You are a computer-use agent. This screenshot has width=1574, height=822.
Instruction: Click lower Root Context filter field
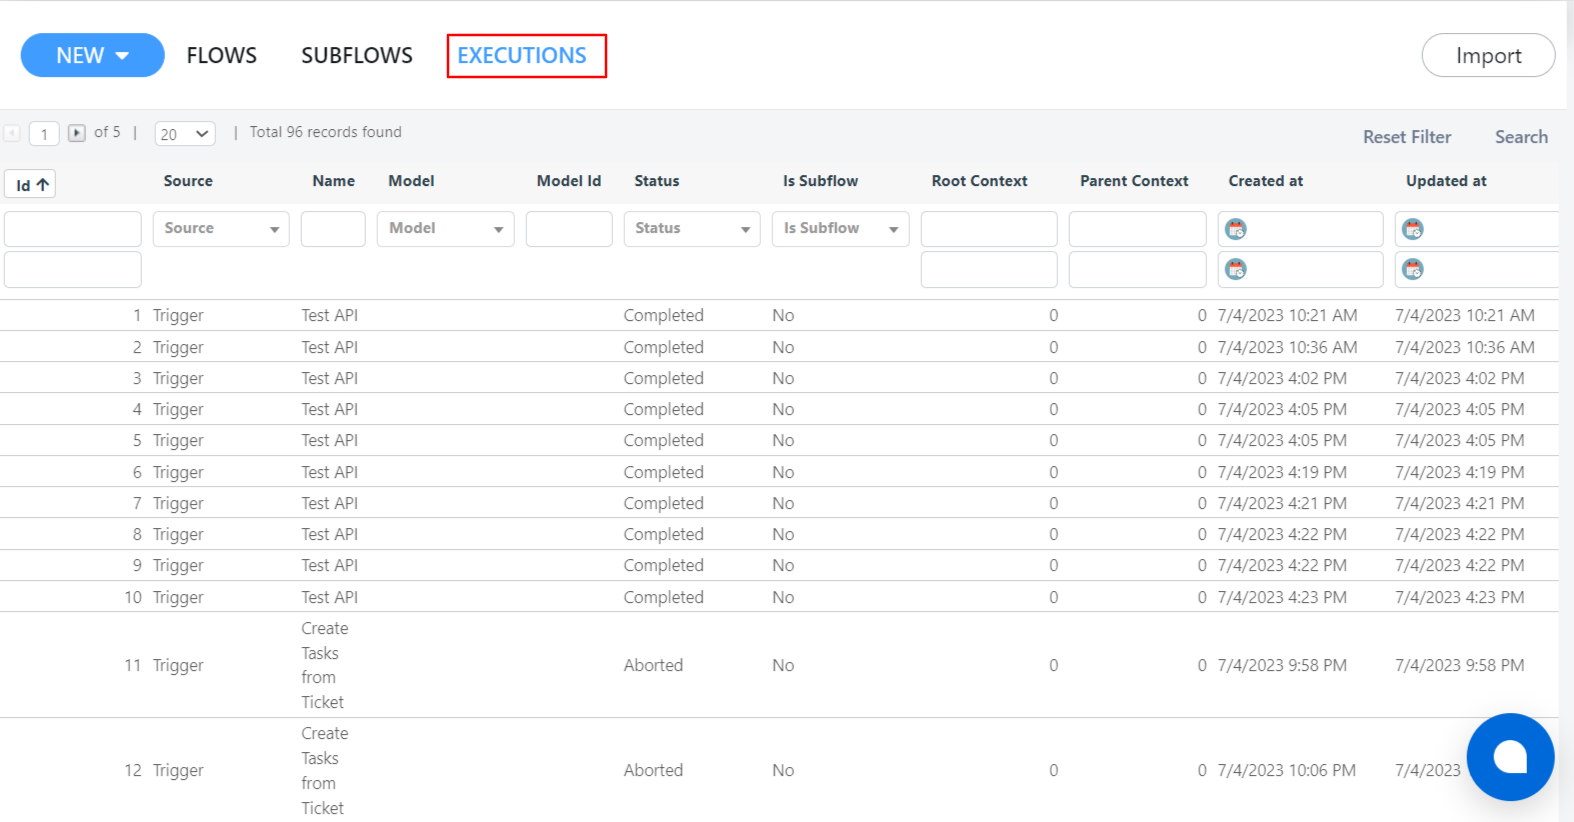click(x=989, y=269)
